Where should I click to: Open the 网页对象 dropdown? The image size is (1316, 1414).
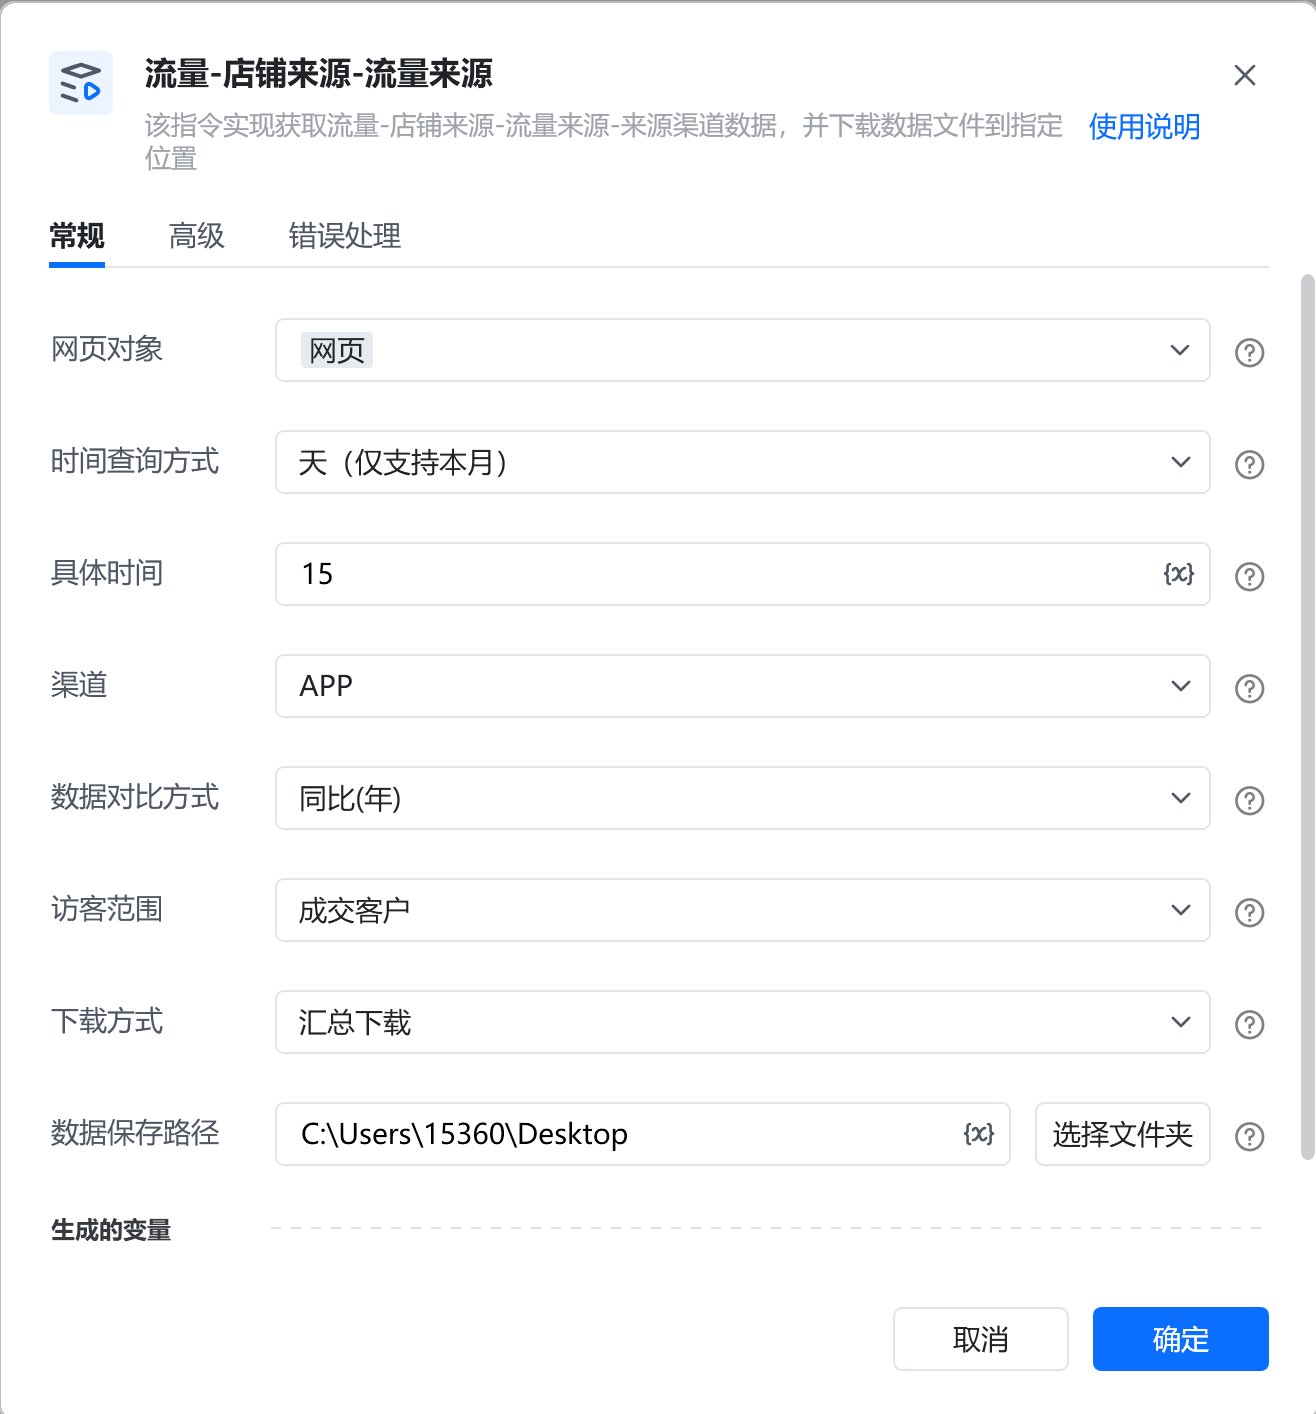[742, 350]
